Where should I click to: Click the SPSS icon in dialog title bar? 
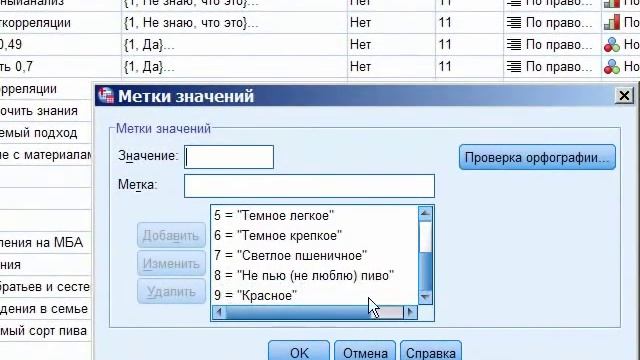click(x=106, y=96)
